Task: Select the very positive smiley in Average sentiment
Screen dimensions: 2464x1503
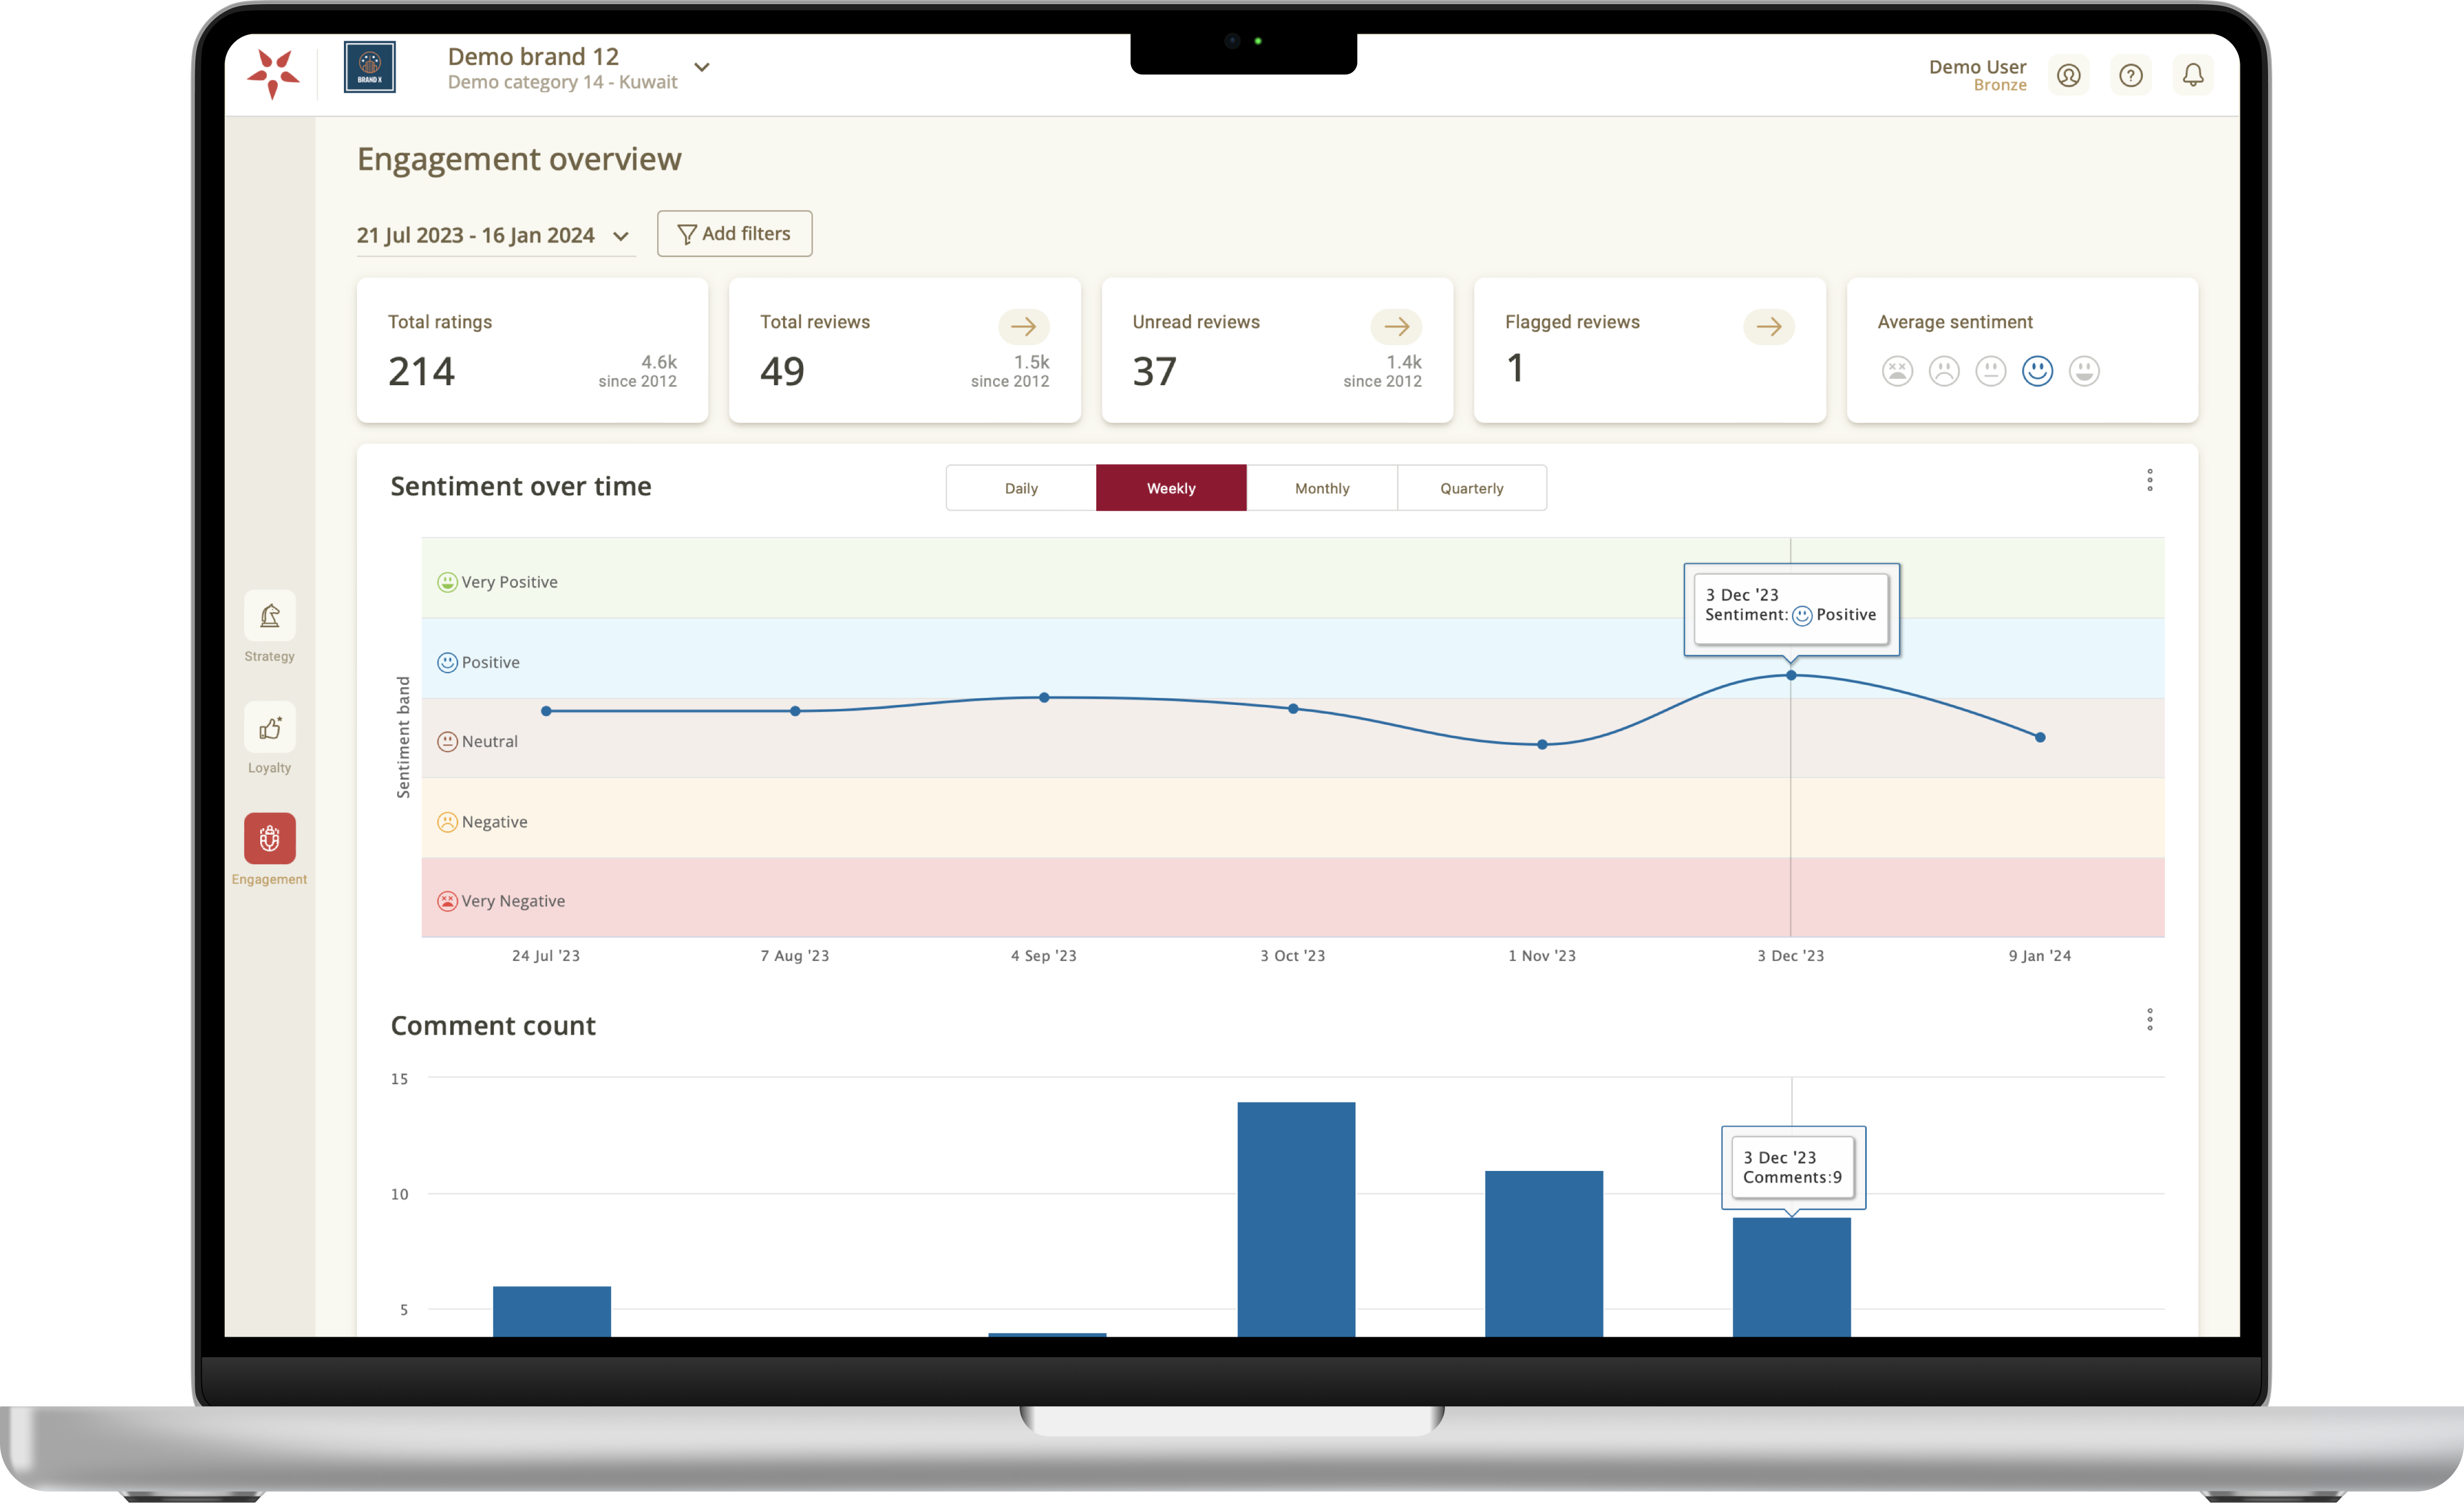Action: coord(2084,371)
